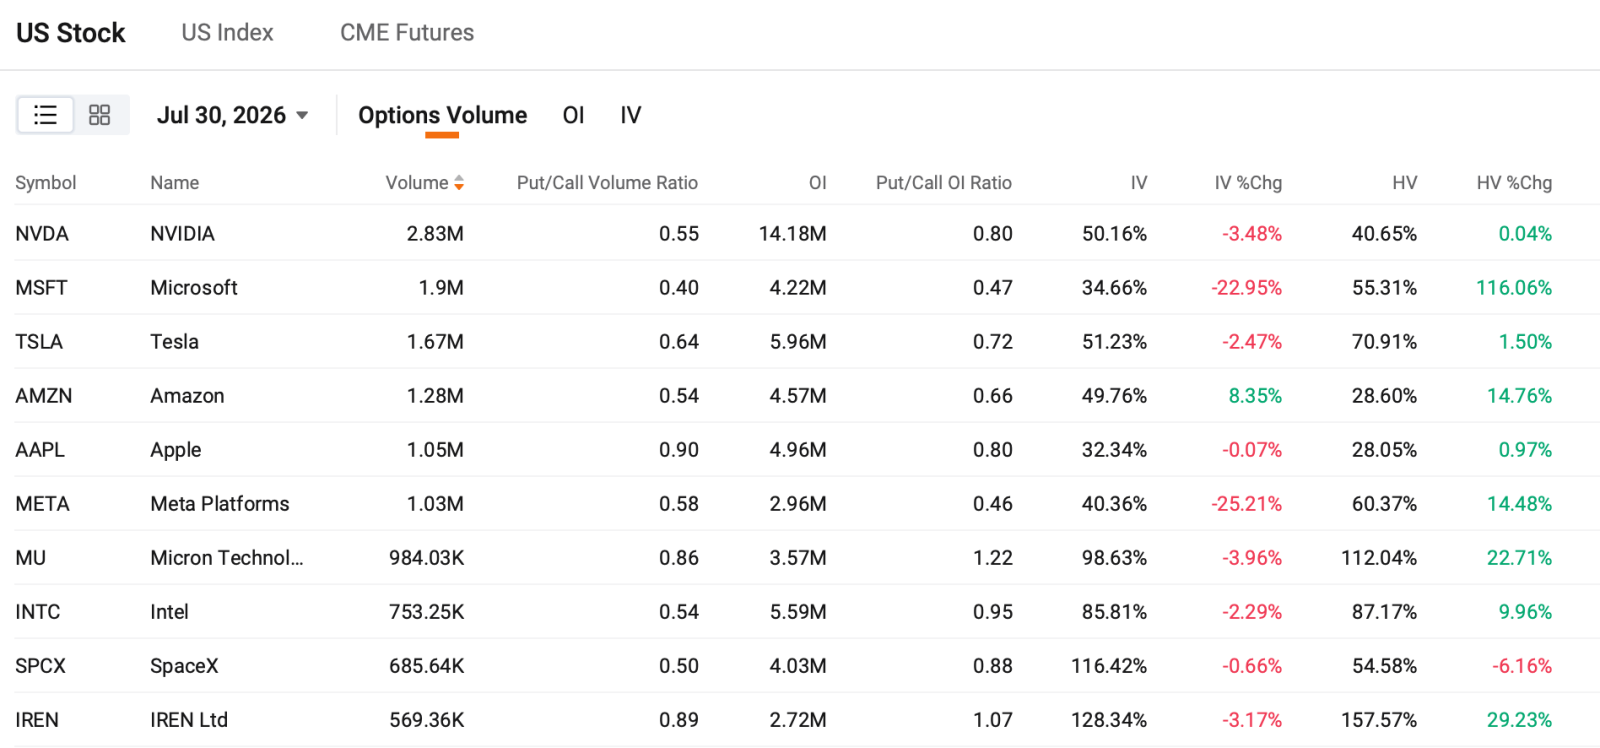1600x748 pixels.
Task: Open the IV tab next to OI
Action: pos(630,115)
